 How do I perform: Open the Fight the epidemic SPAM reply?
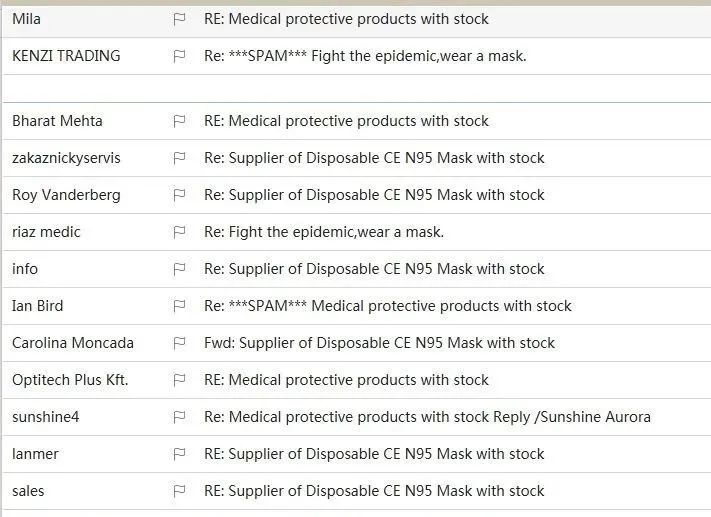coord(364,56)
